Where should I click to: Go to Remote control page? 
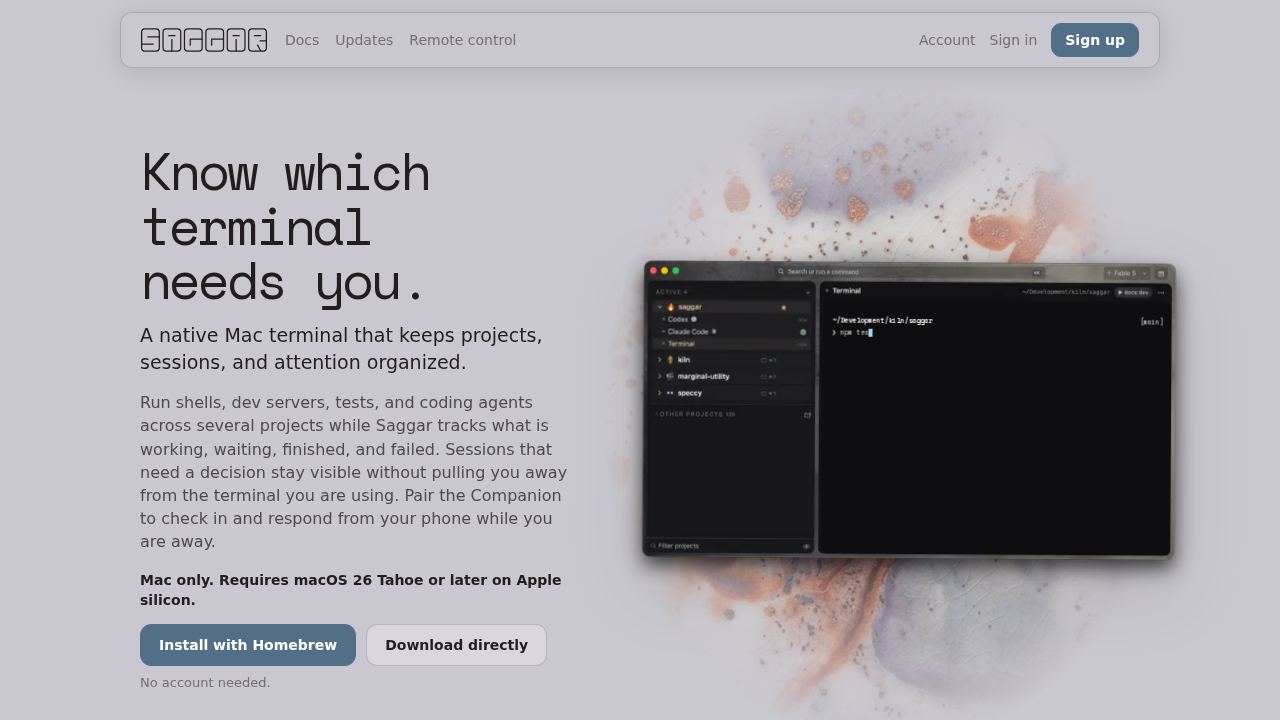[463, 40]
